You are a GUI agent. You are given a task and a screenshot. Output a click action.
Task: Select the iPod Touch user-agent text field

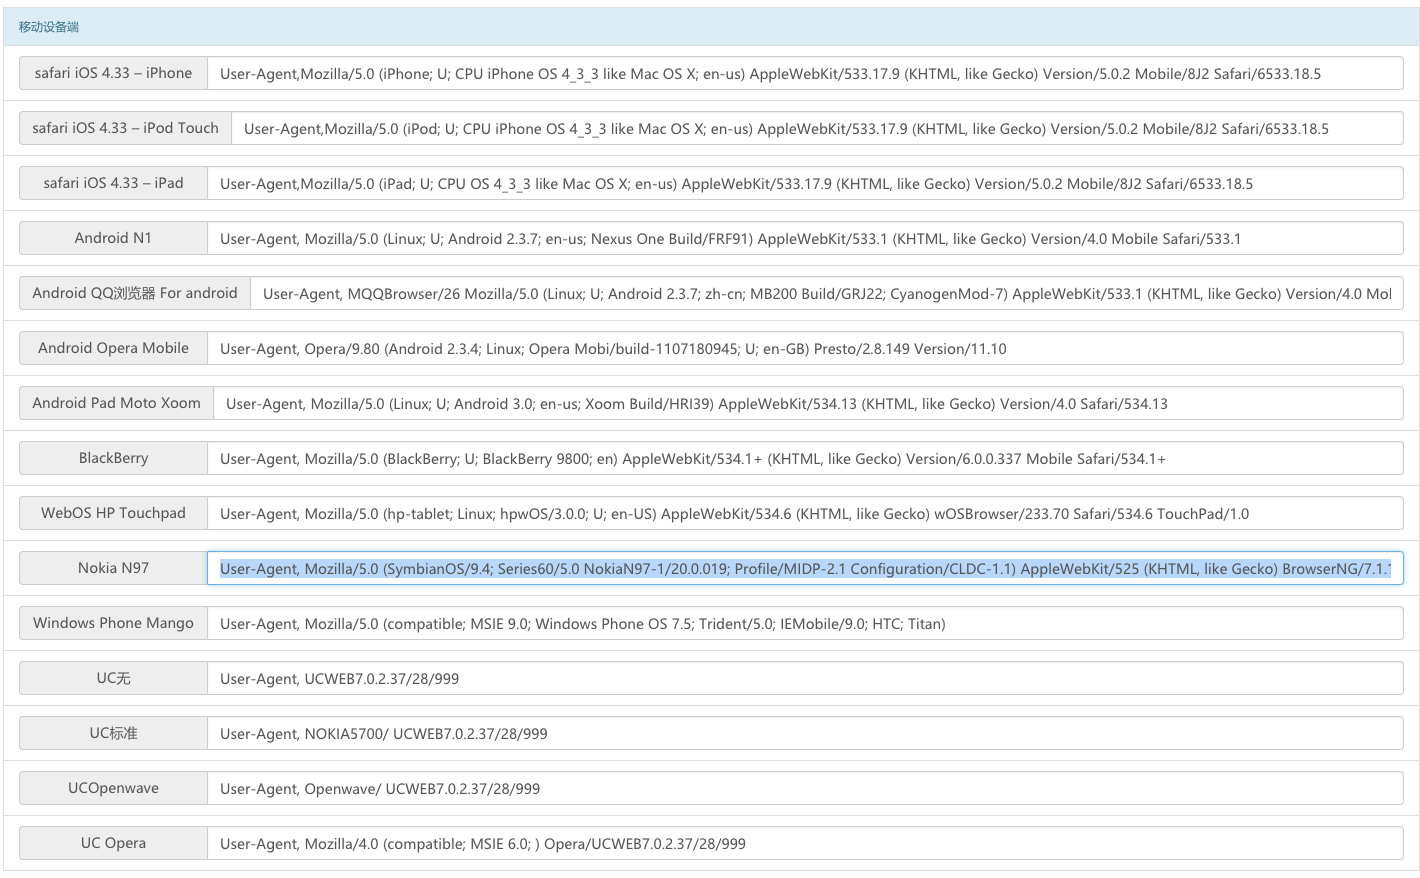click(x=816, y=128)
